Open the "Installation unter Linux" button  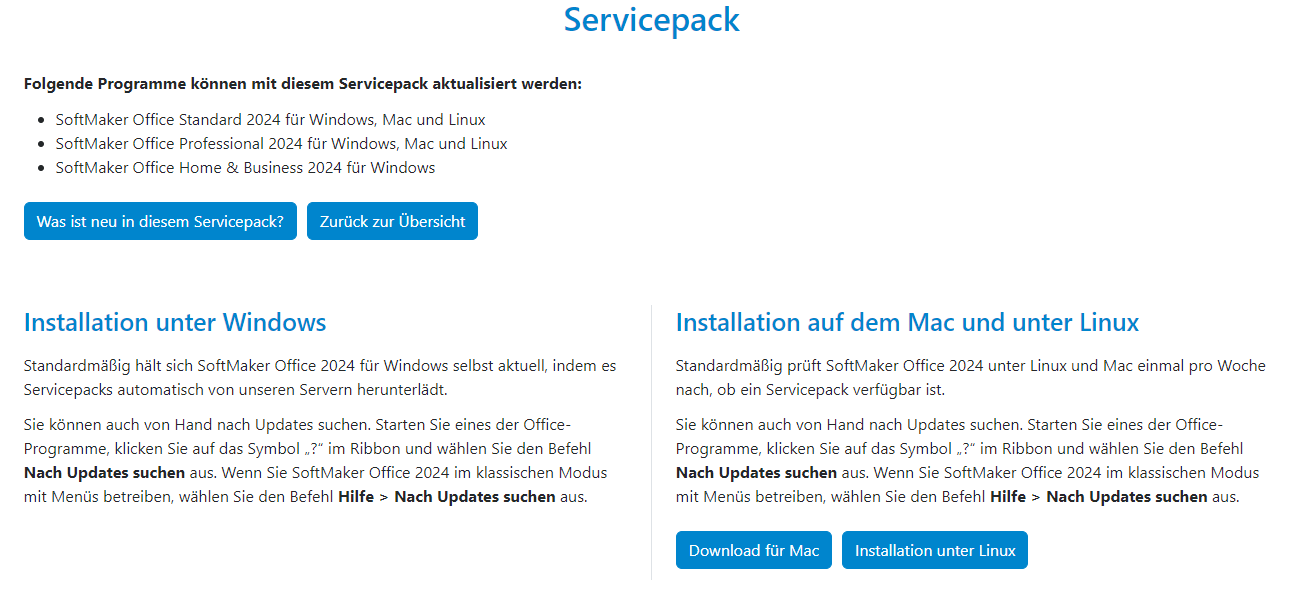tap(934, 550)
